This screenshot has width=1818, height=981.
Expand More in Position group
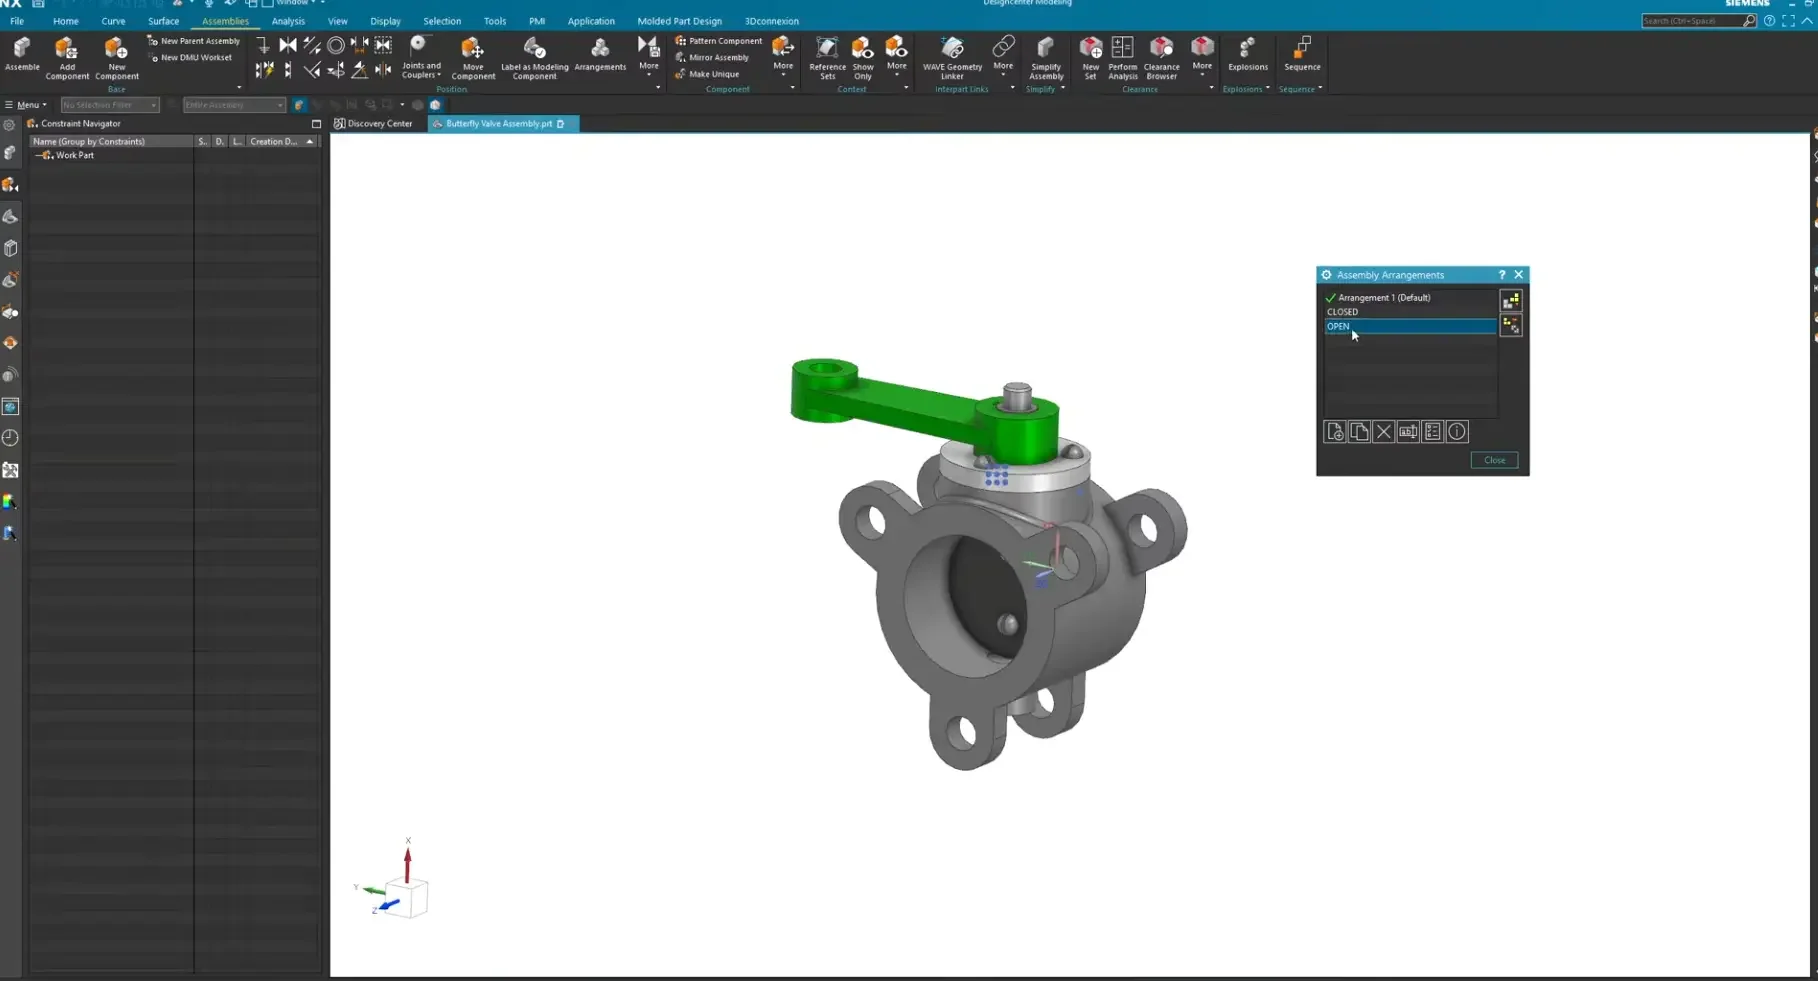point(649,56)
